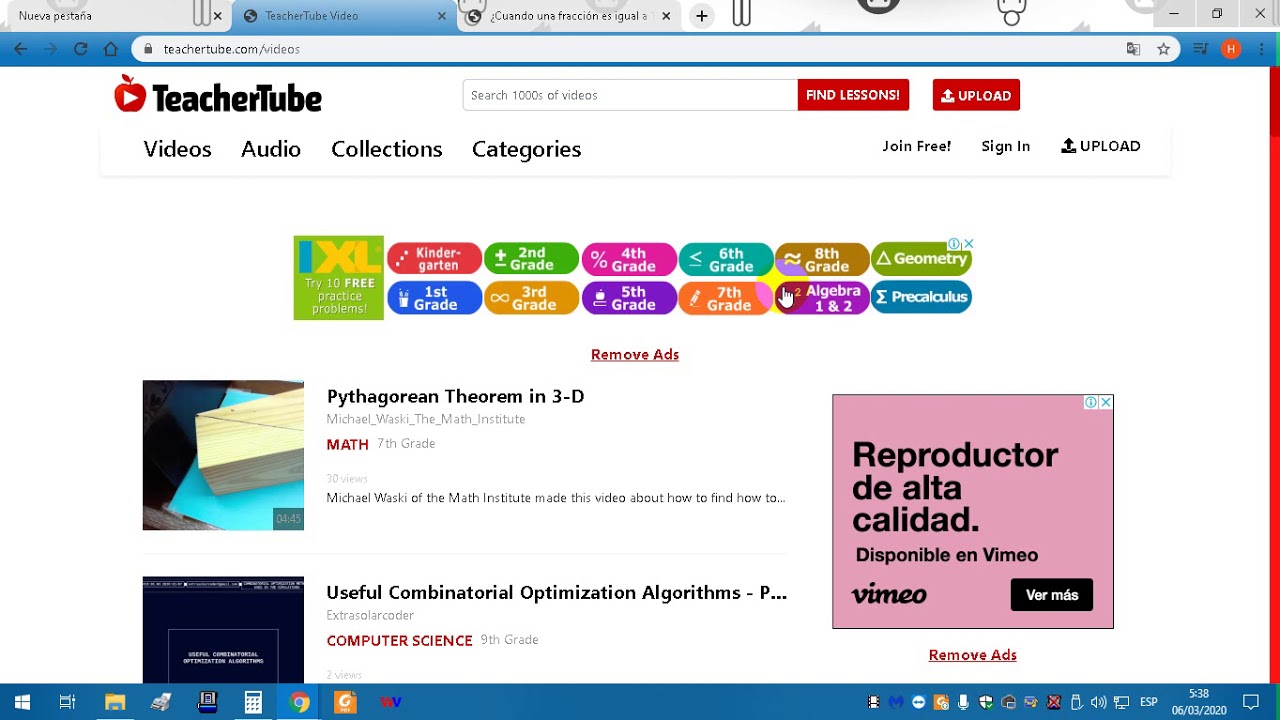The image size is (1280, 720).
Task: Click the 3rd Grade pill in the IXL ad
Action: [531, 298]
